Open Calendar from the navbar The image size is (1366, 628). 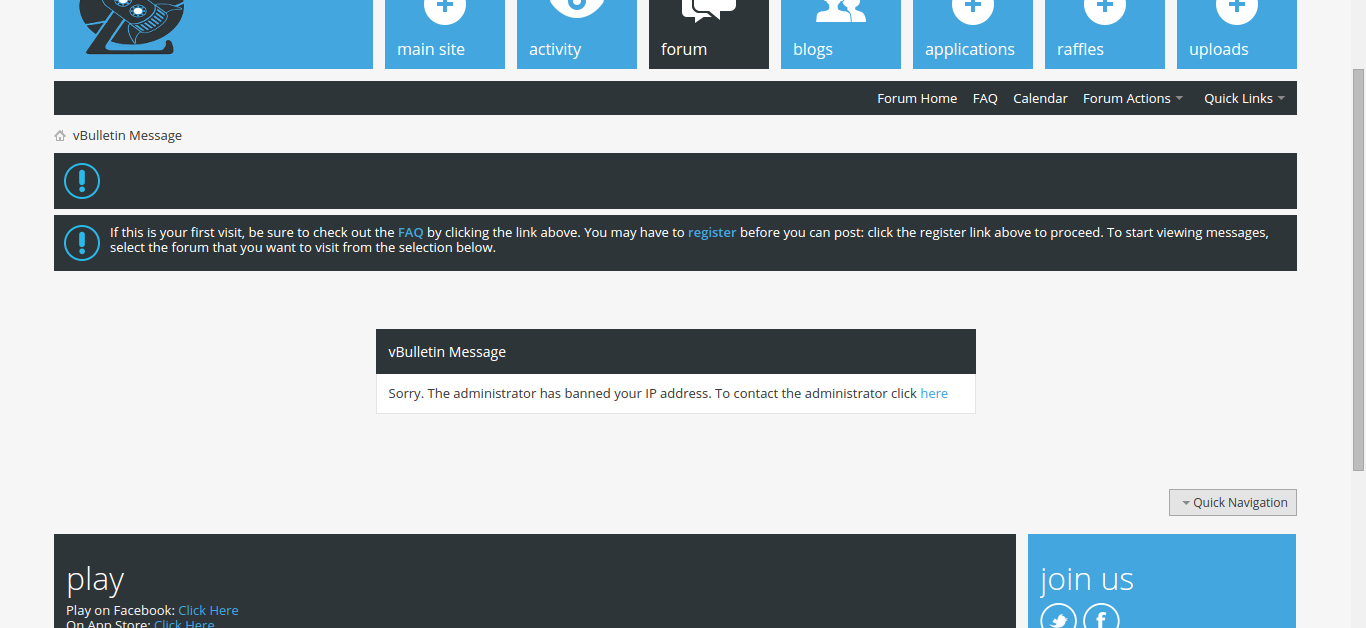[x=1040, y=98]
